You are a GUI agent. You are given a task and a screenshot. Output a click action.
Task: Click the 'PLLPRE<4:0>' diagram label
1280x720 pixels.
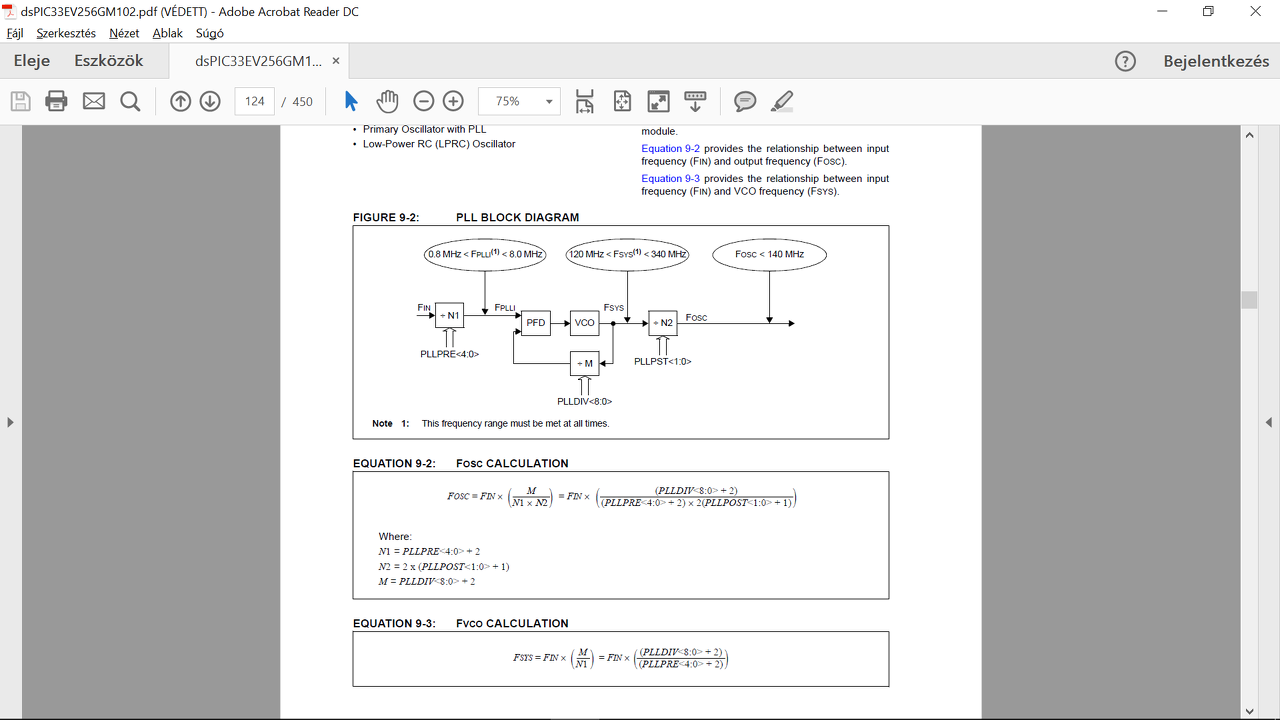pyautogui.click(x=450, y=354)
